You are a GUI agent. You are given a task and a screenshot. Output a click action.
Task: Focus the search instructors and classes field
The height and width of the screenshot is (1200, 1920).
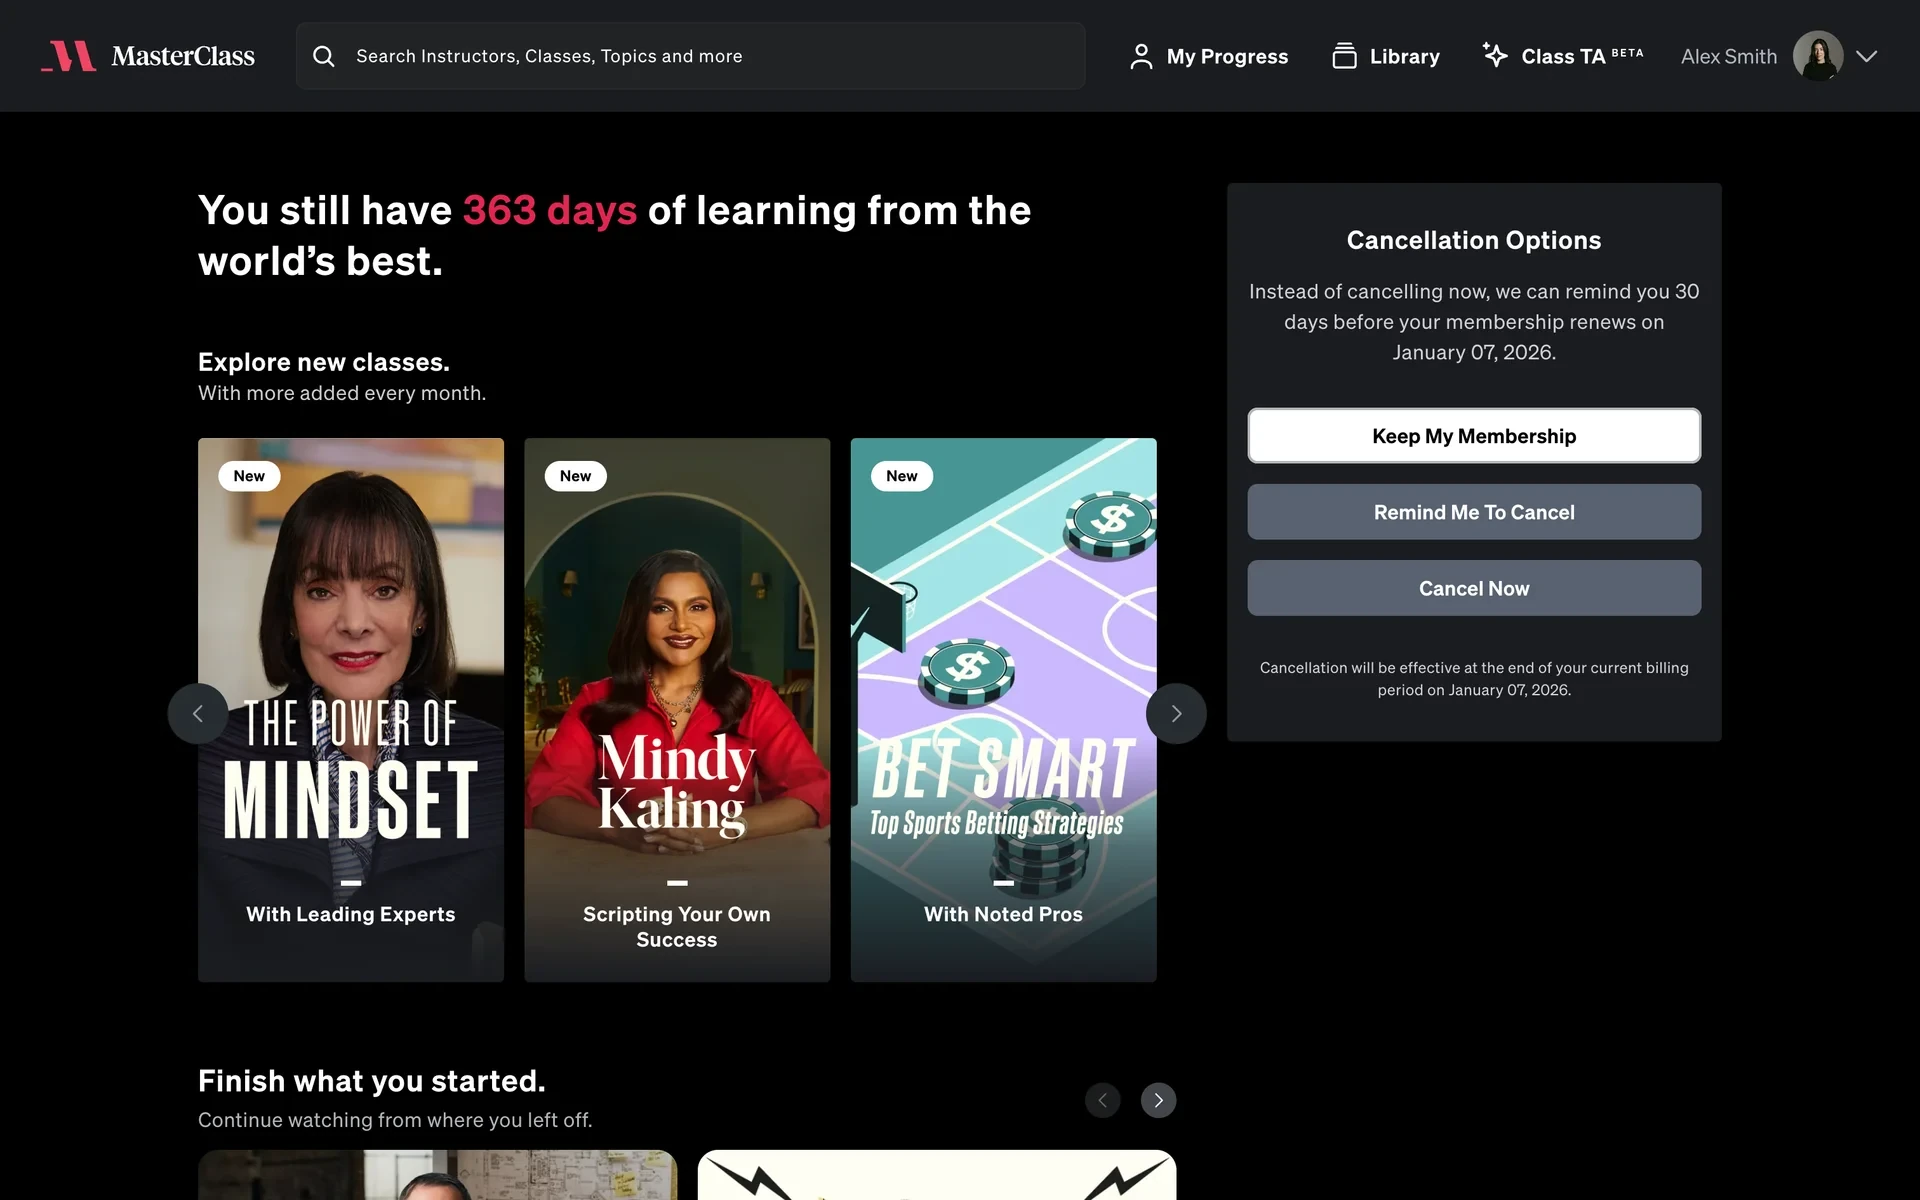coord(690,56)
